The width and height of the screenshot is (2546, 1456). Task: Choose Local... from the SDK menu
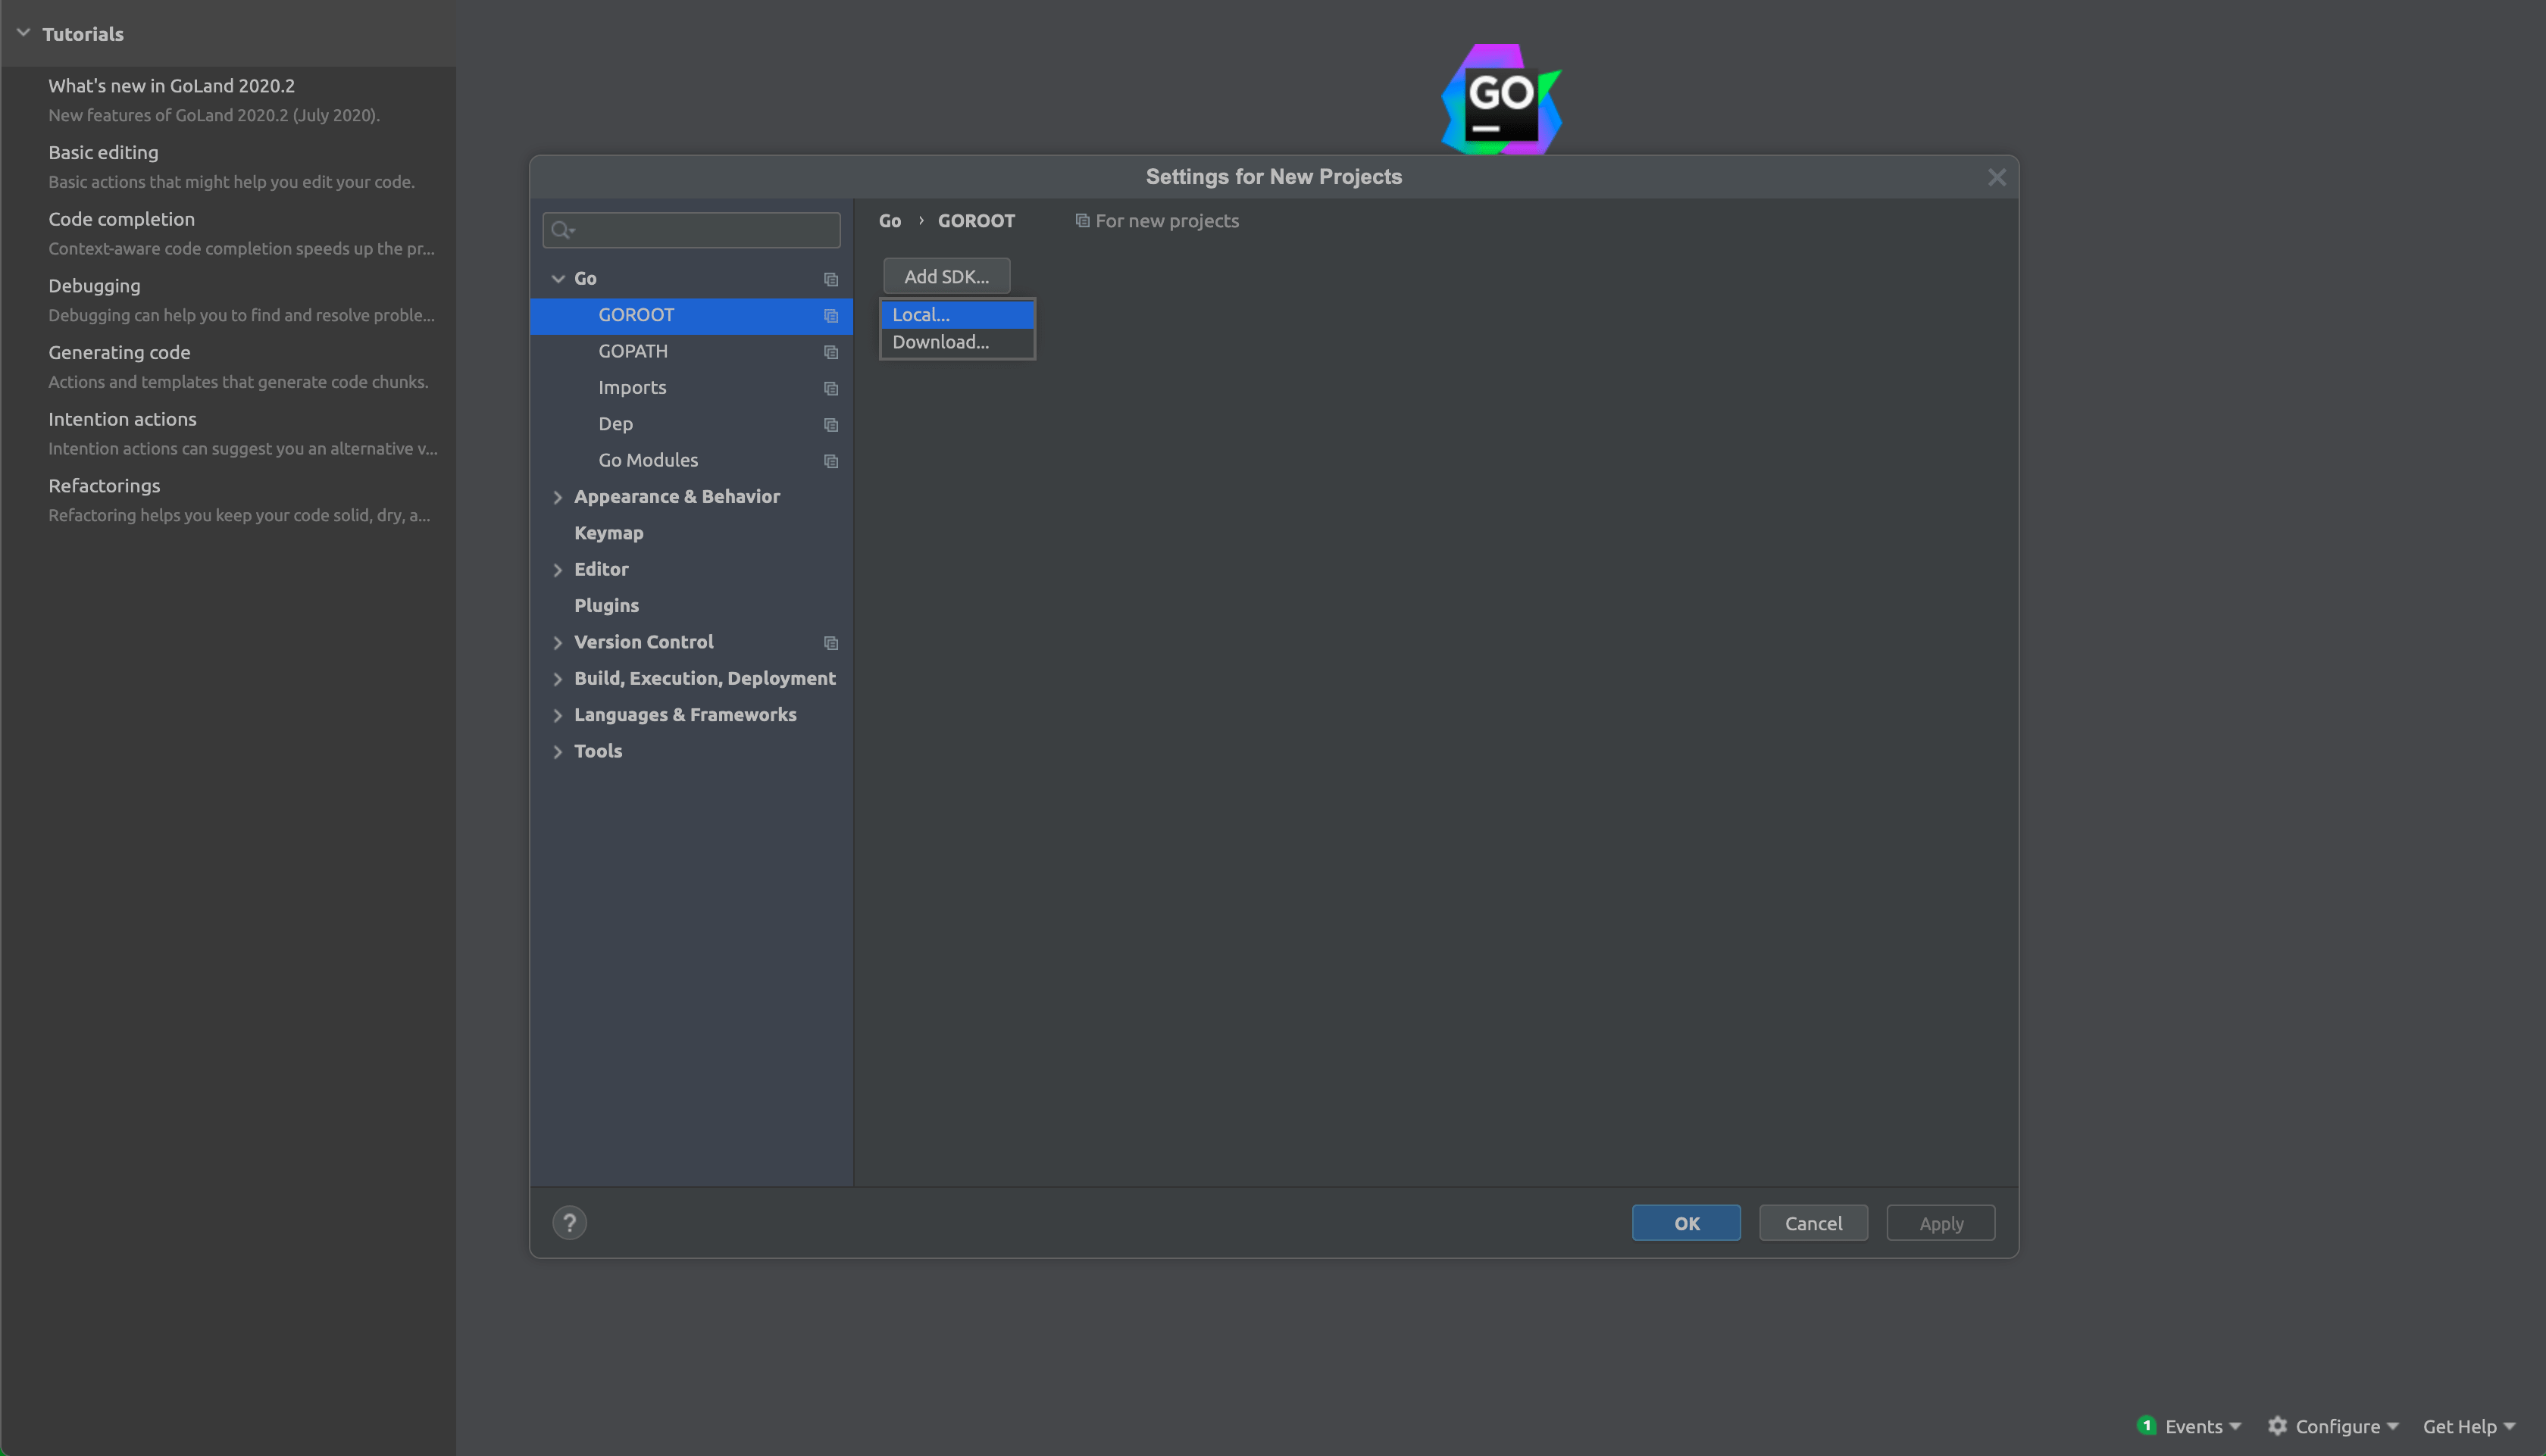[x=957, y=314]
